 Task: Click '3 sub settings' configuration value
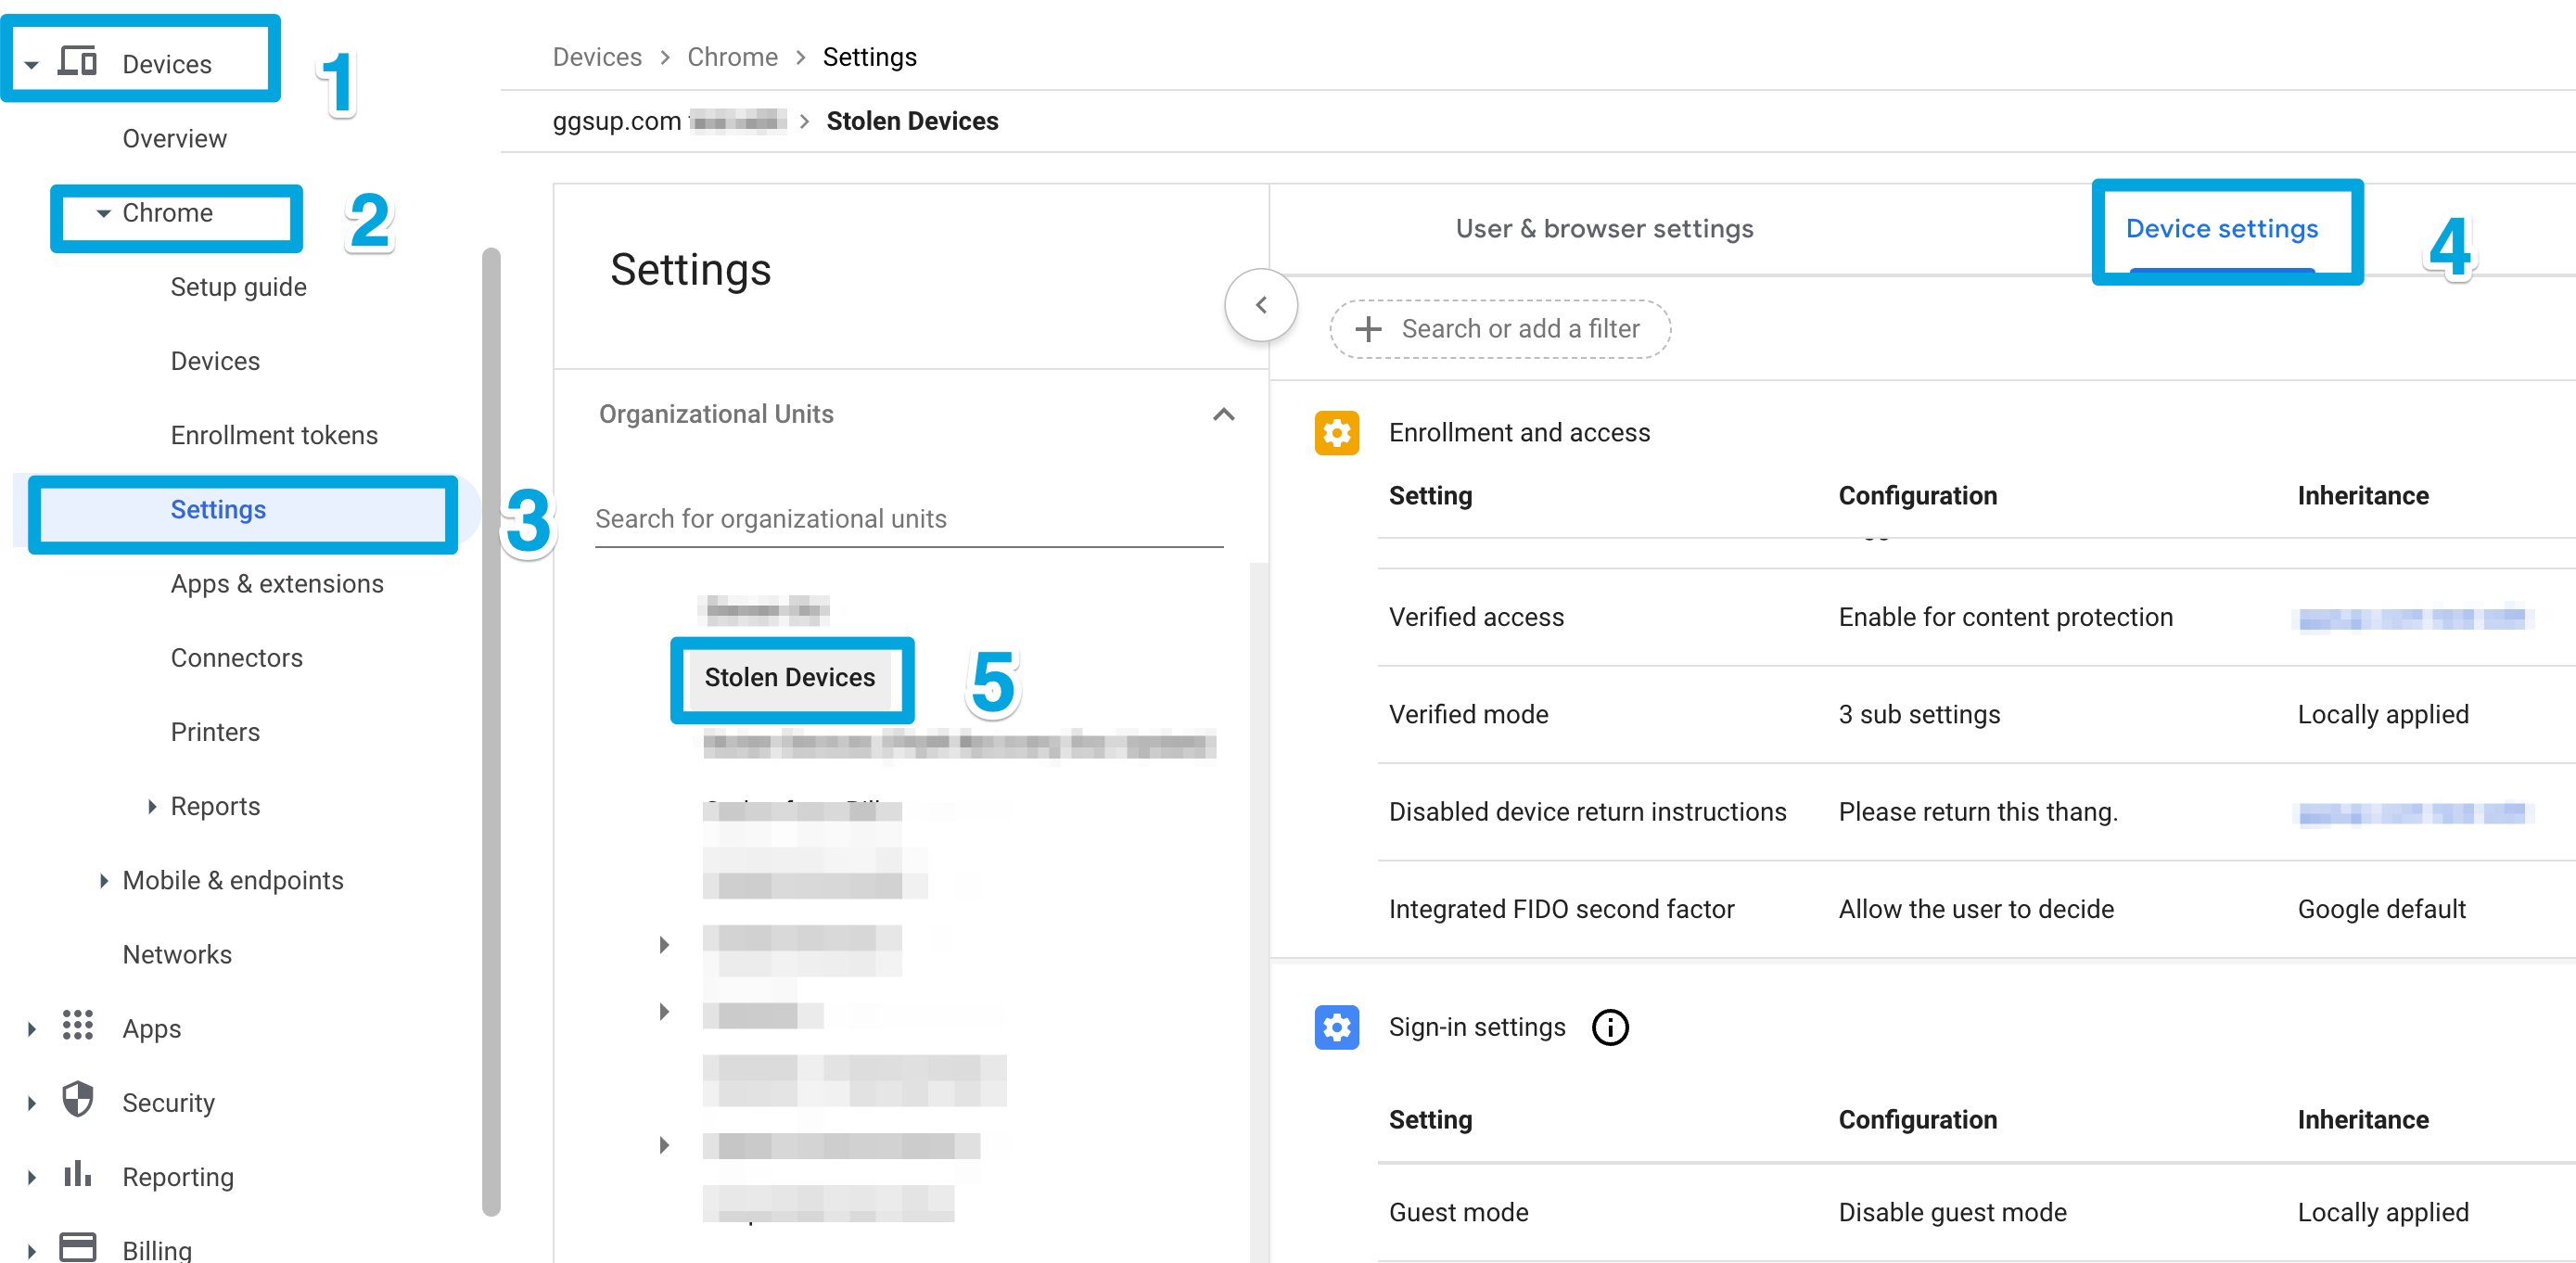(1919, 714)
